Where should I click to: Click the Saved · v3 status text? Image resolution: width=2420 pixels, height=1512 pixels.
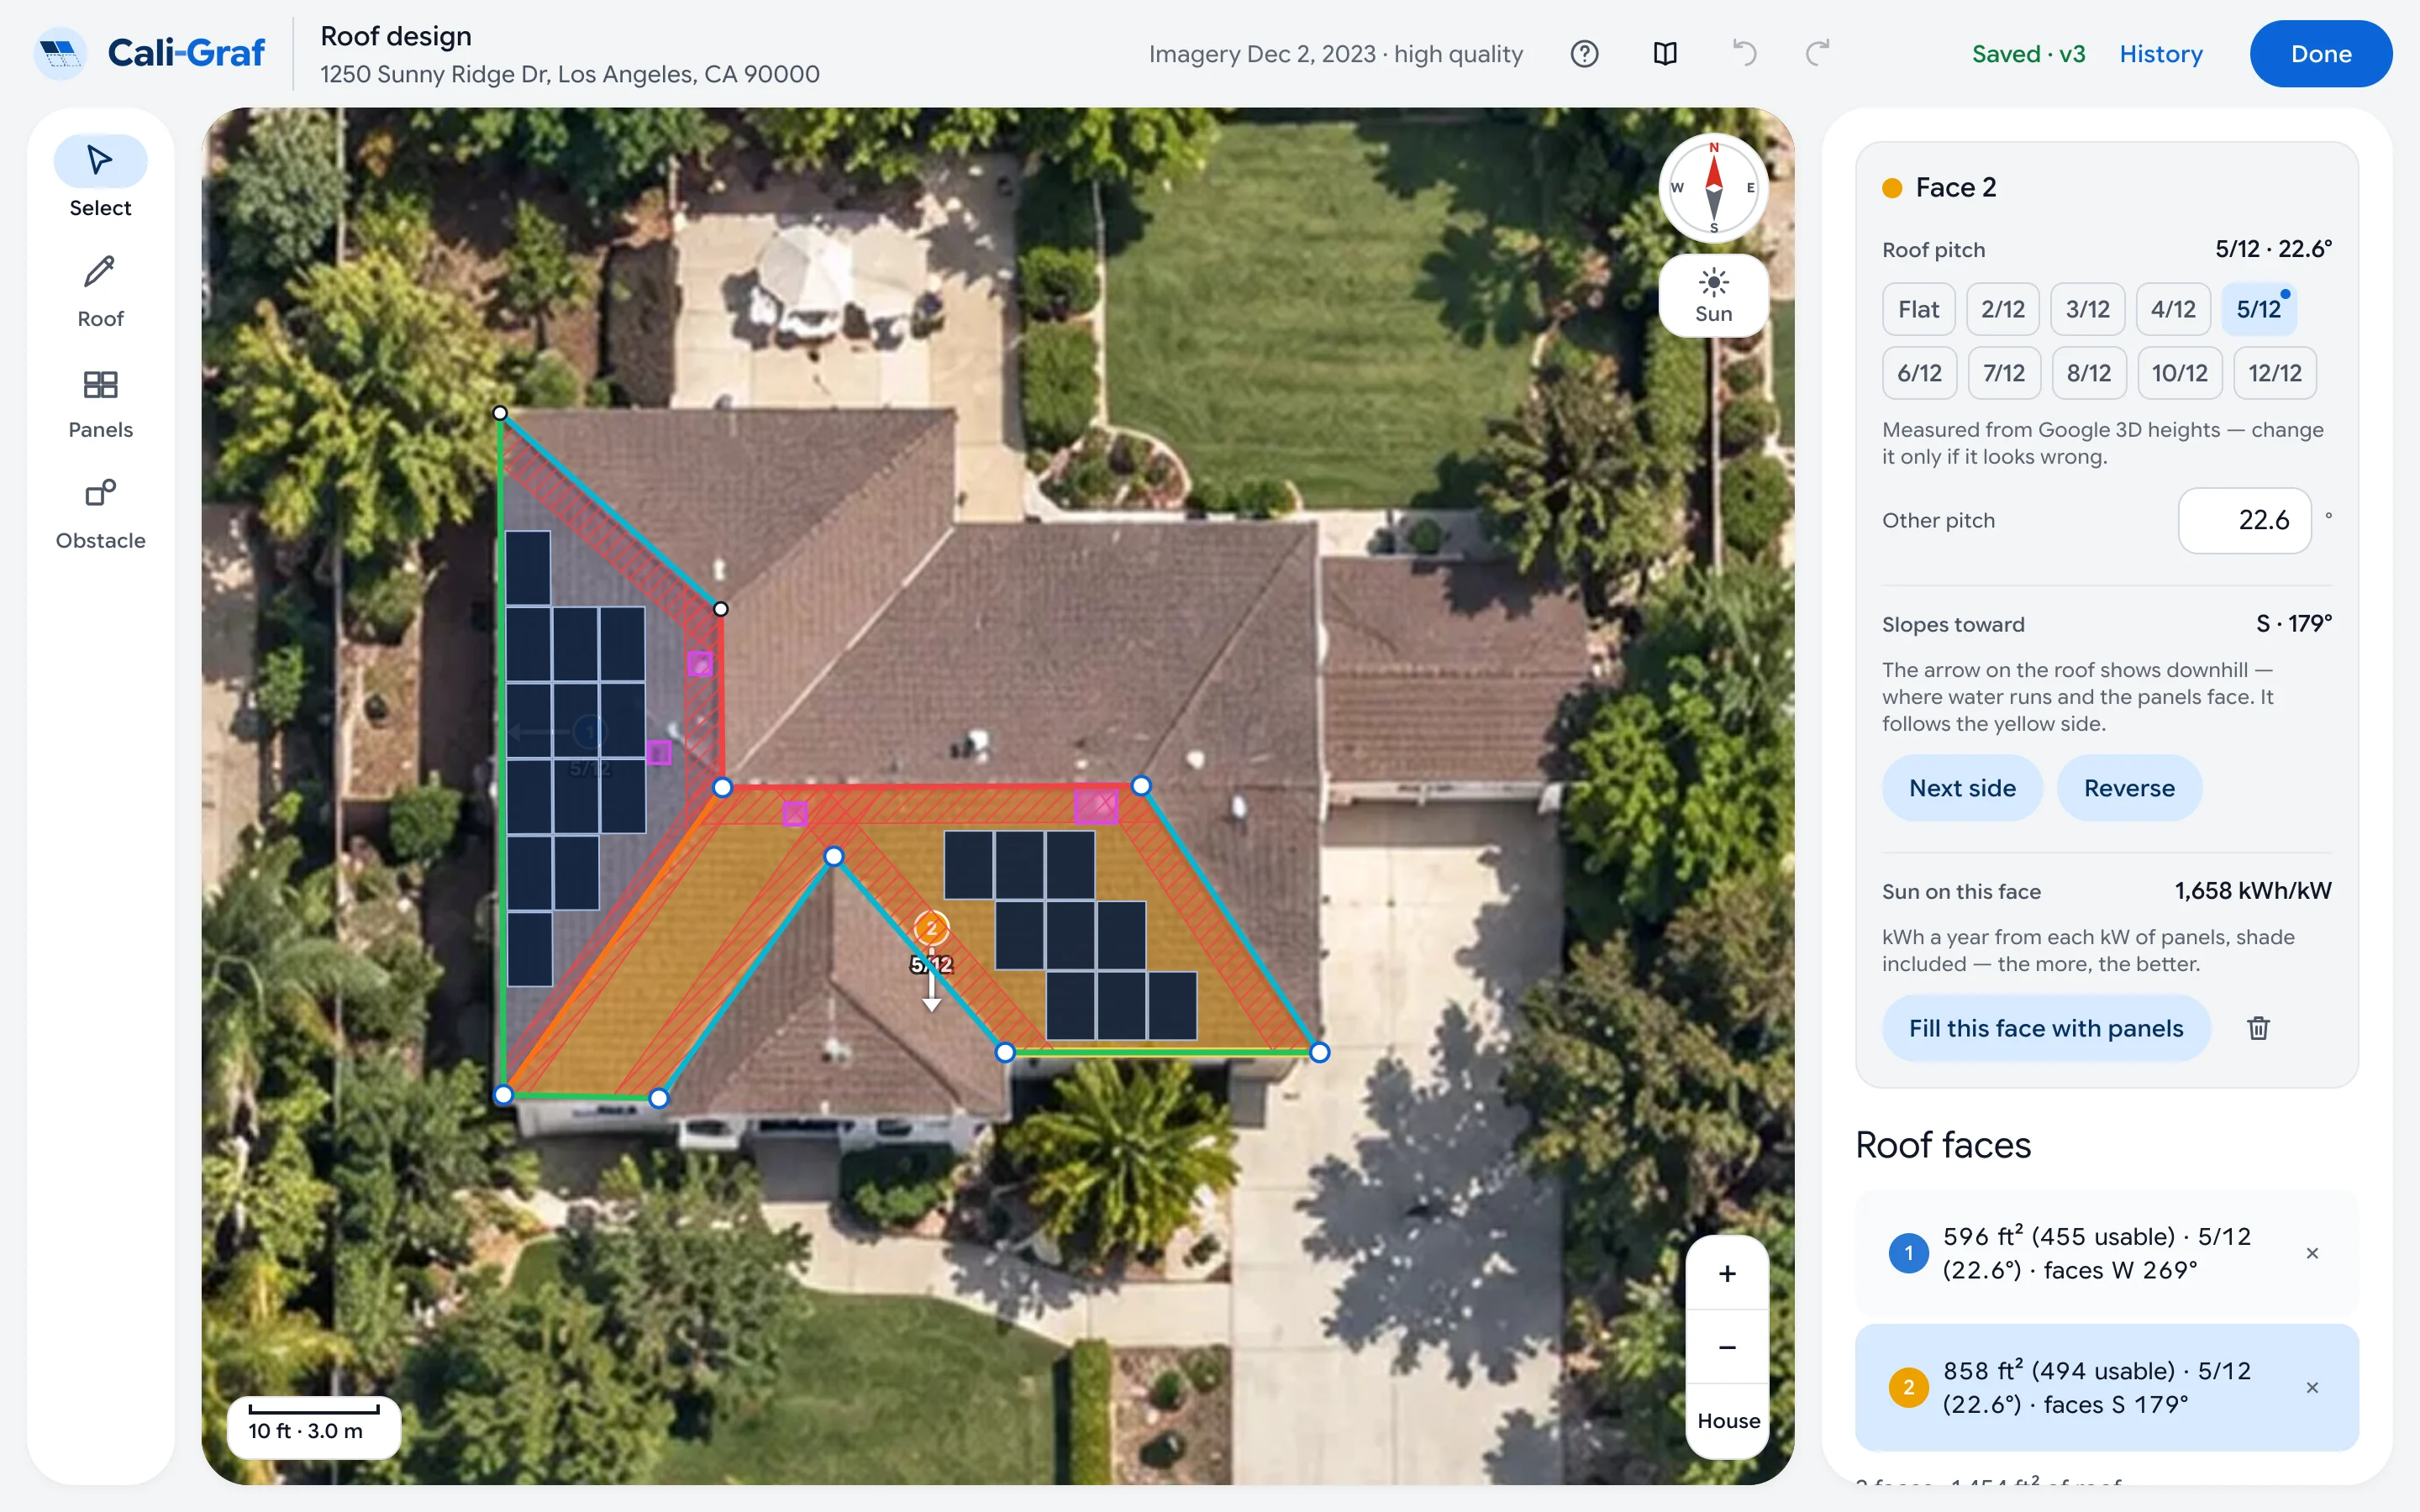[2028, 54]
